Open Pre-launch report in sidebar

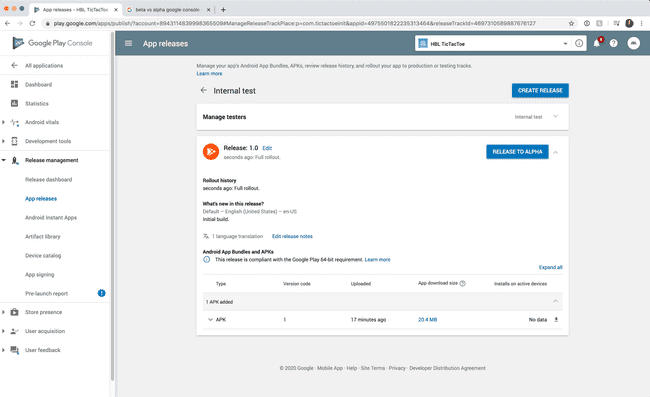click(46, 293)
